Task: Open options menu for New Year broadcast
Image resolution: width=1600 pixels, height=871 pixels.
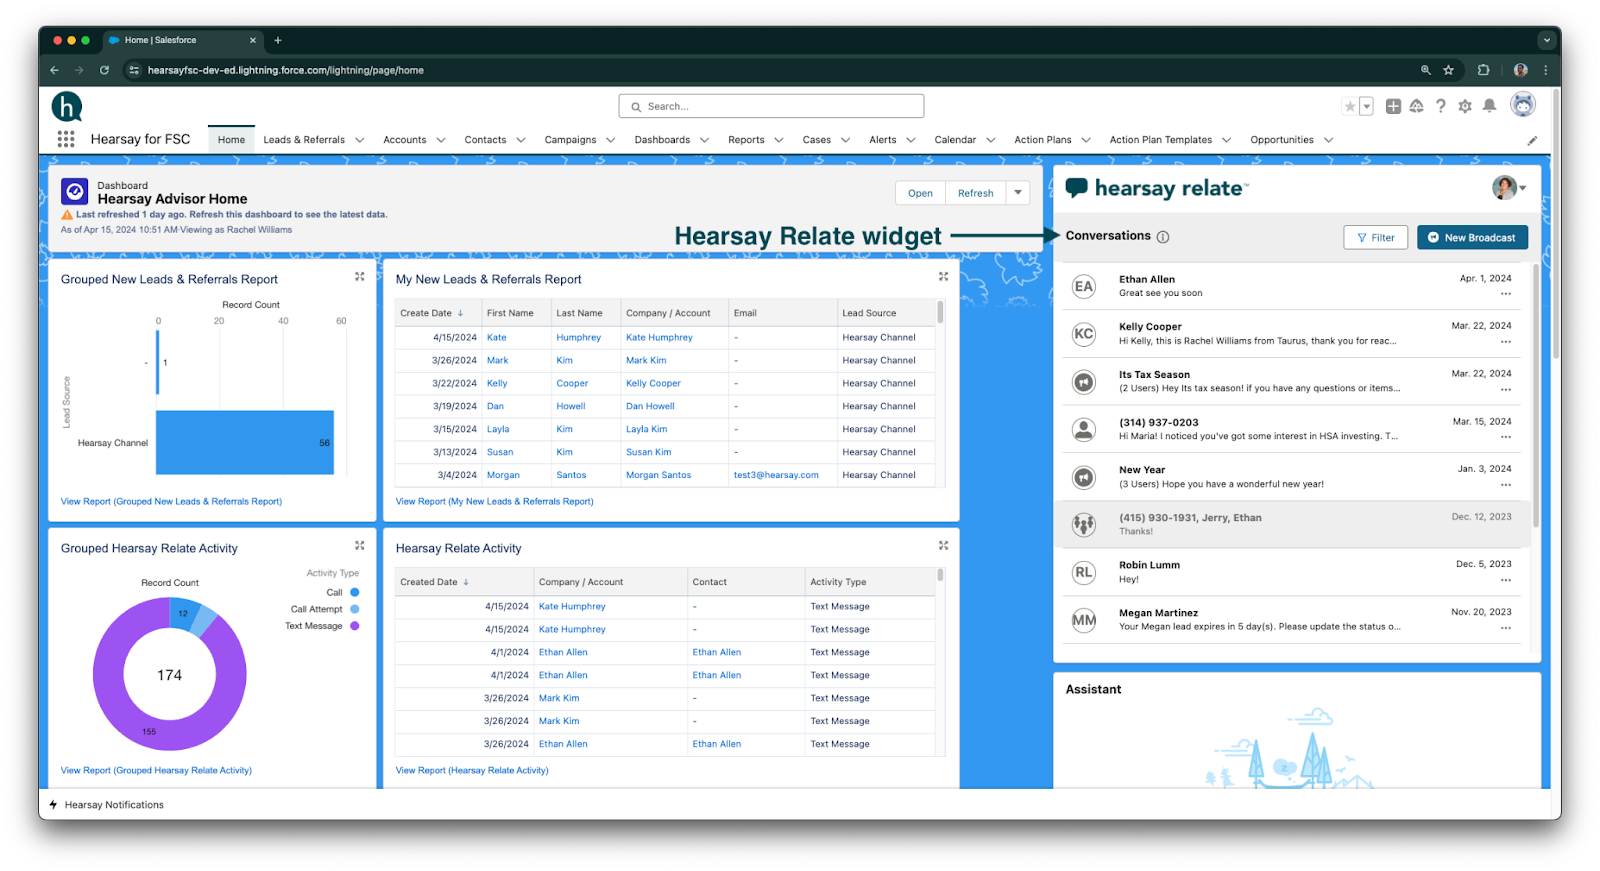Action: (x=1506, y=485)
